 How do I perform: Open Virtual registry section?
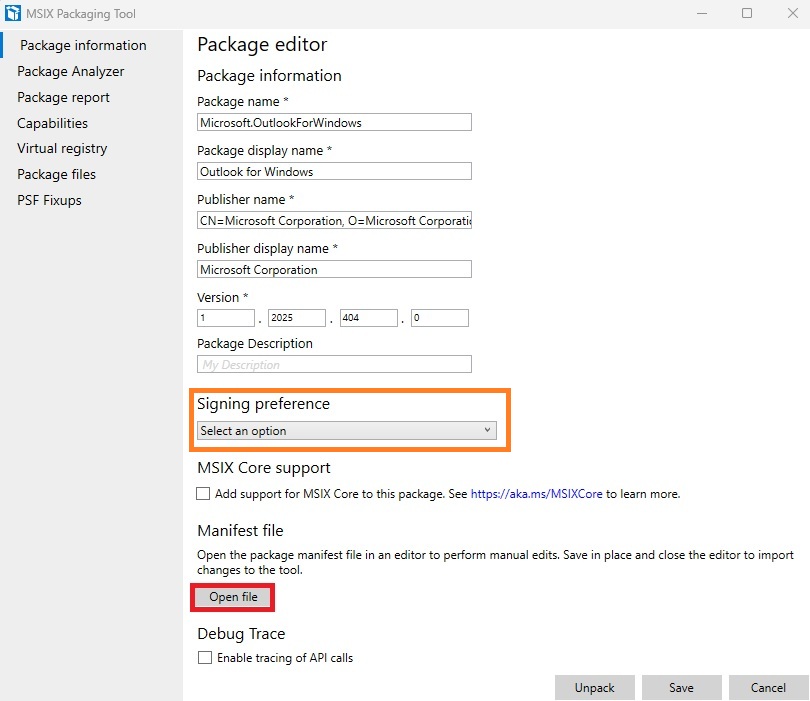(62, 148)
